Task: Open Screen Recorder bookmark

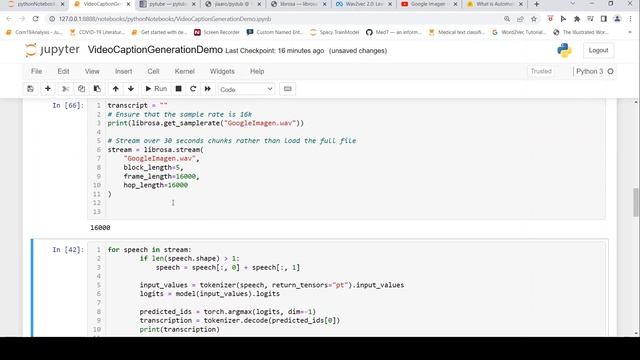Action: click(x=217, y=32)
